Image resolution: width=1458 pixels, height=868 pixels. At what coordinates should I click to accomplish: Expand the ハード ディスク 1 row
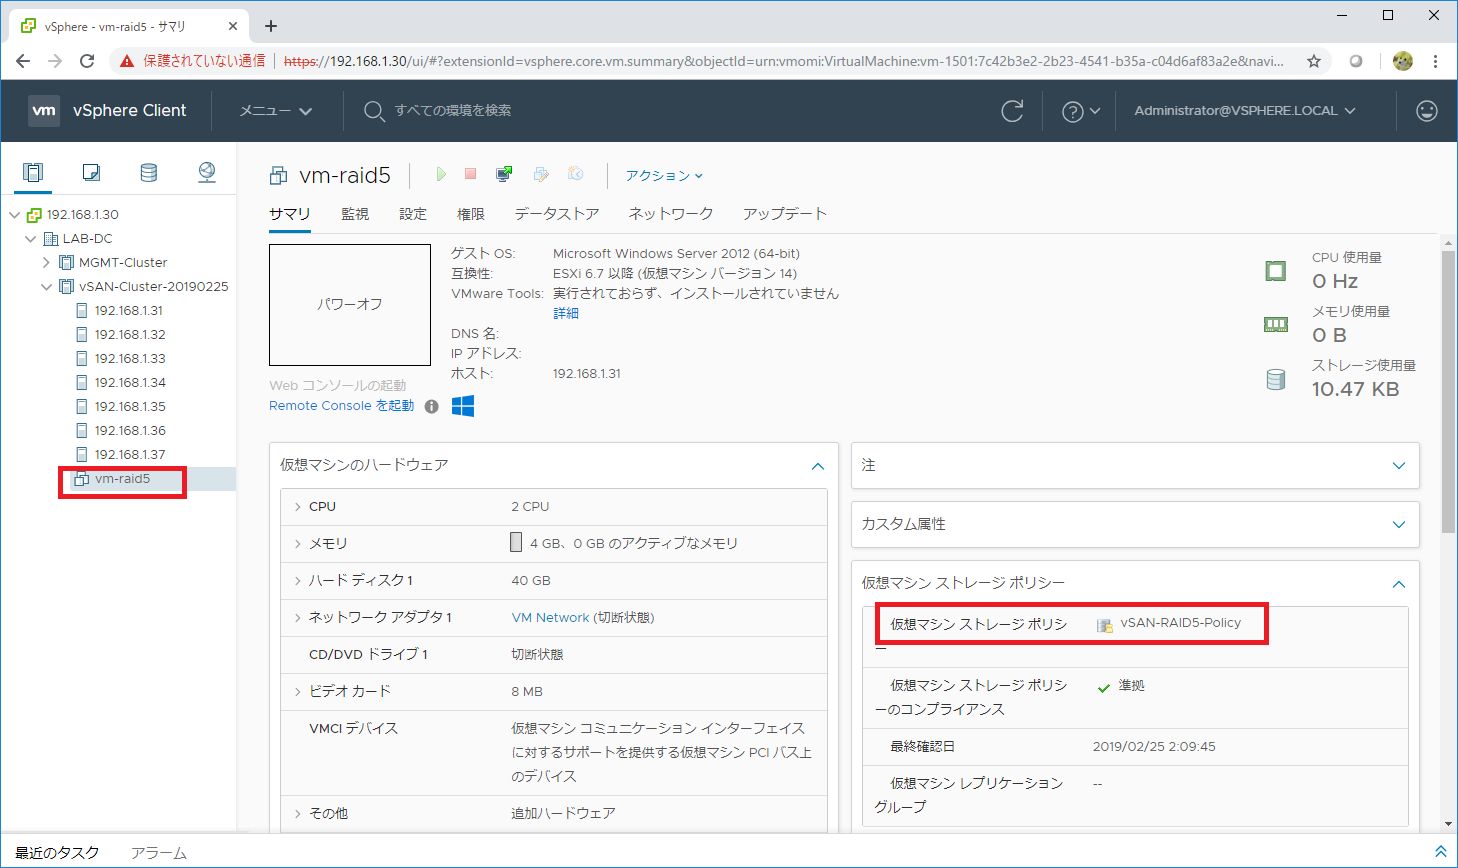298,581
